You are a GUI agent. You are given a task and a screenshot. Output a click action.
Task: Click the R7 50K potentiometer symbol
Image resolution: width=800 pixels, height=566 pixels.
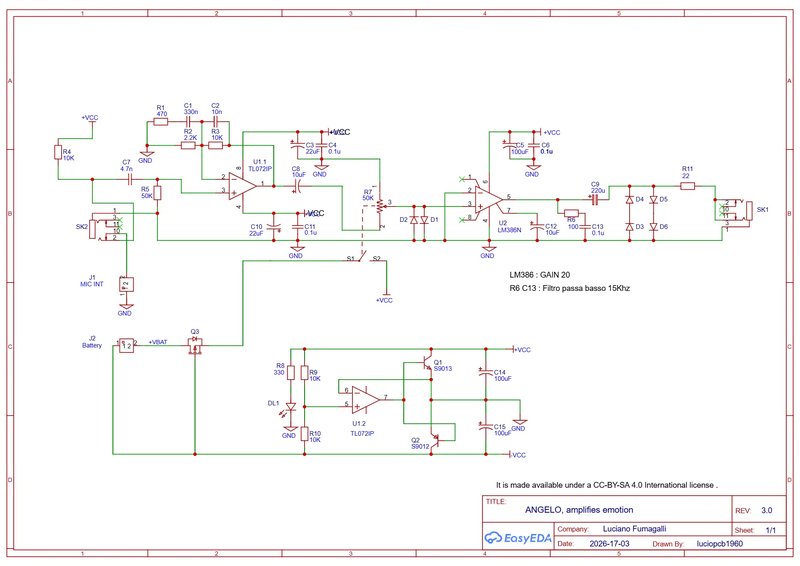click(379, 206)
